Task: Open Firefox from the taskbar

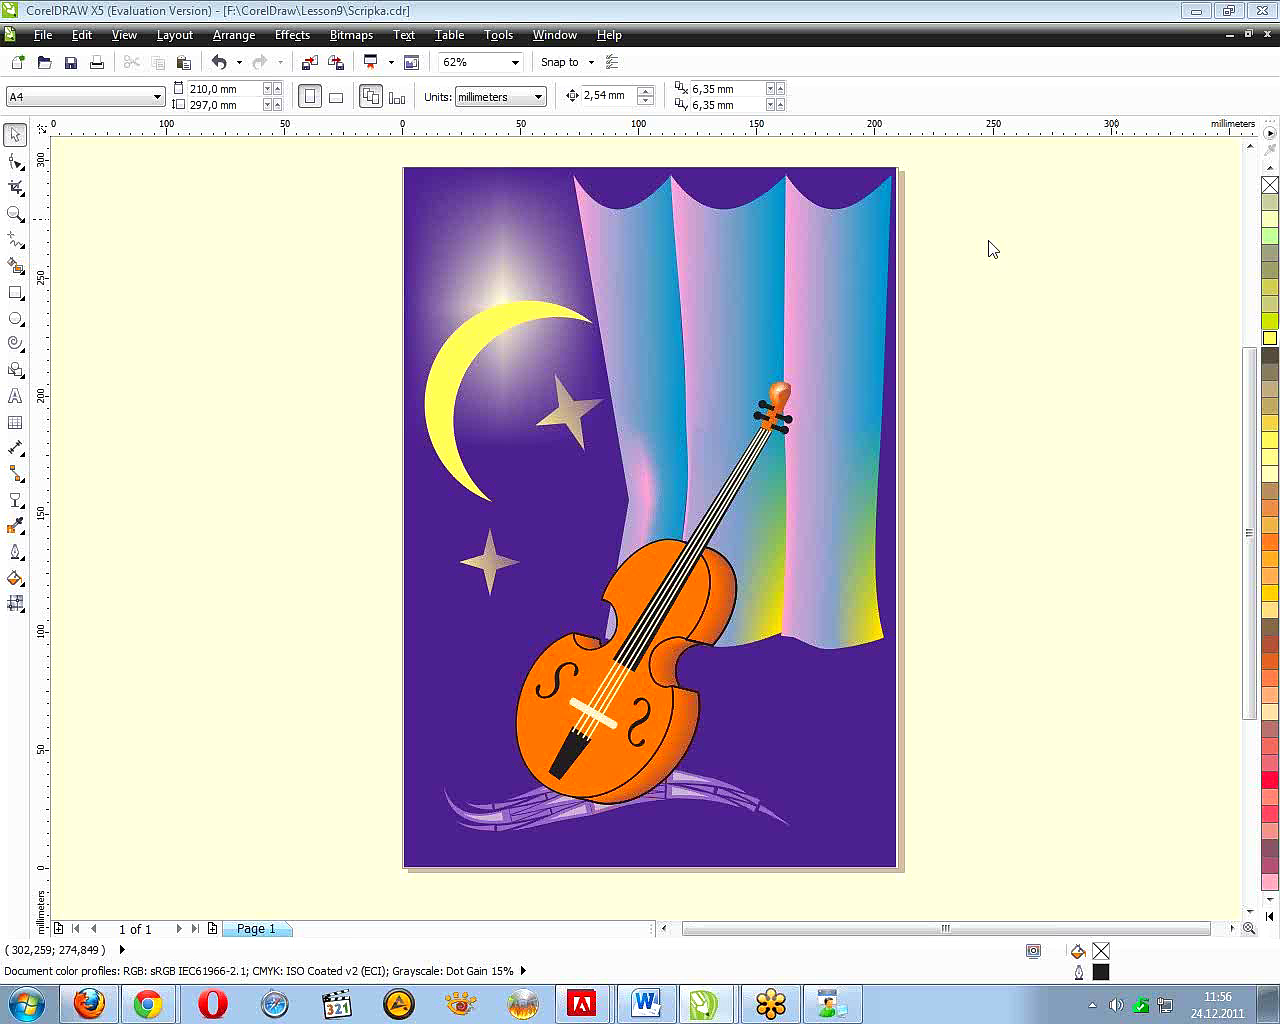Action: pos(89,1003)
